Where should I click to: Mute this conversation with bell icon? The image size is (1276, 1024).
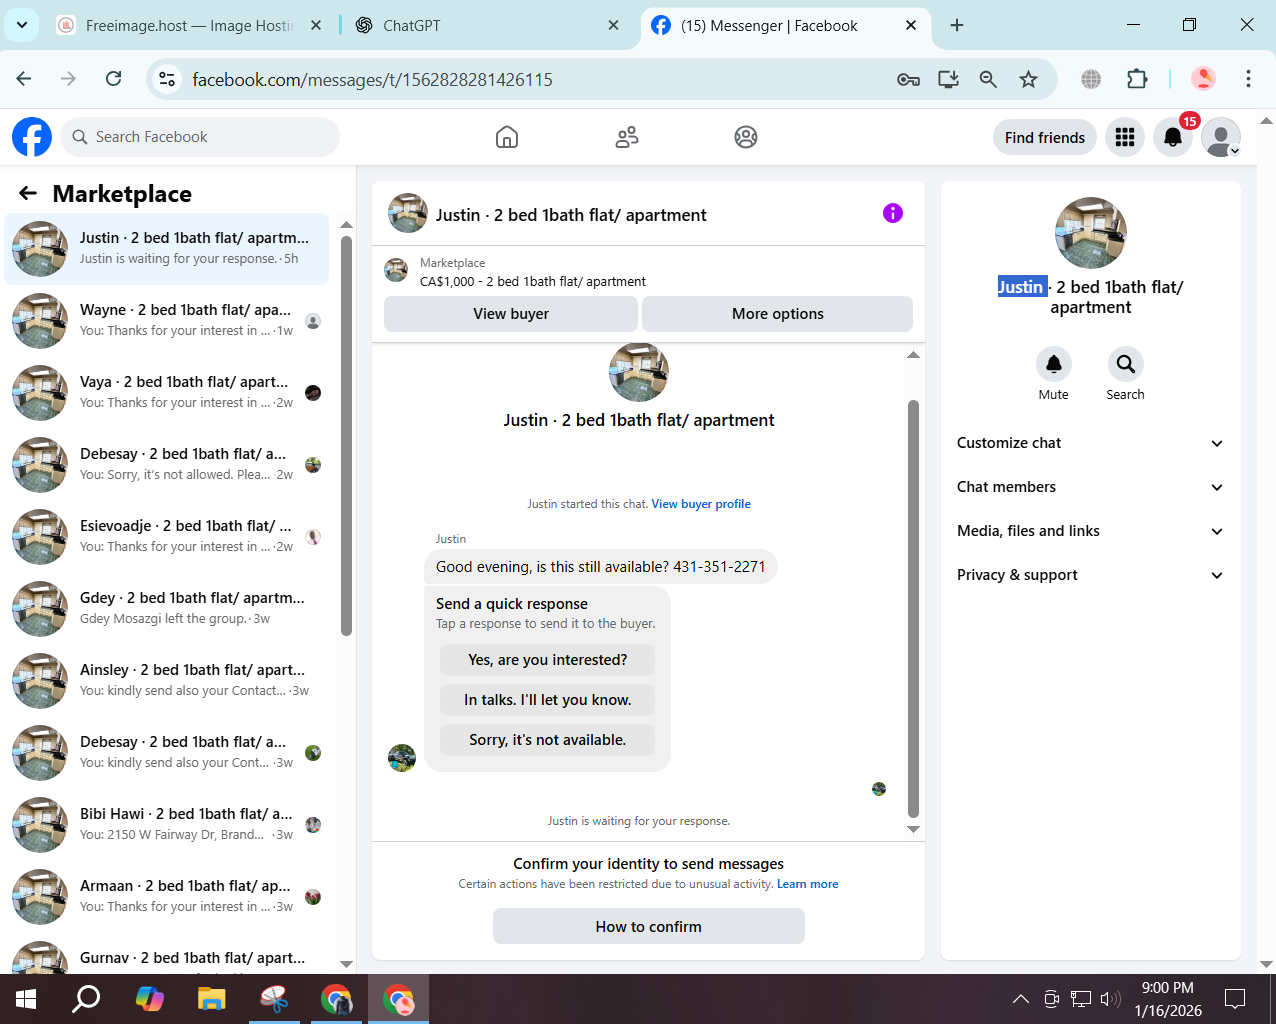(x=1054, y=364)
